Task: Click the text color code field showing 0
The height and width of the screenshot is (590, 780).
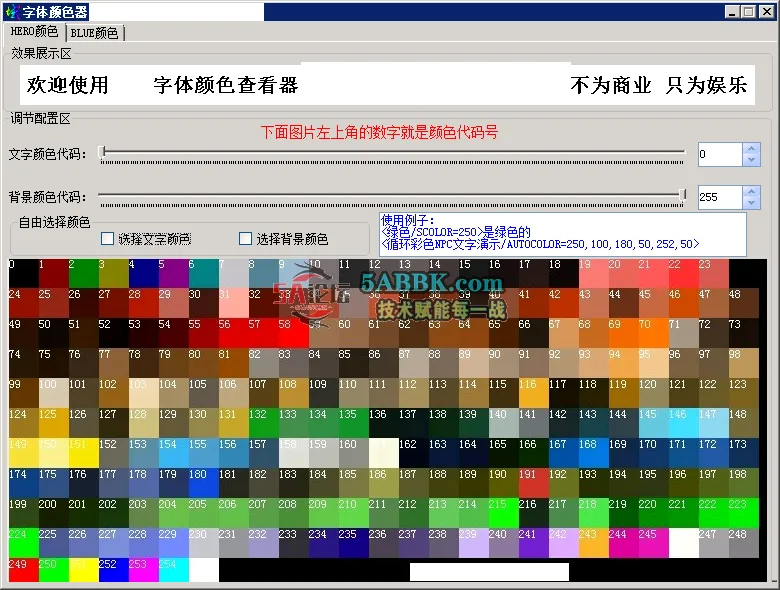Action: (720, 154)
